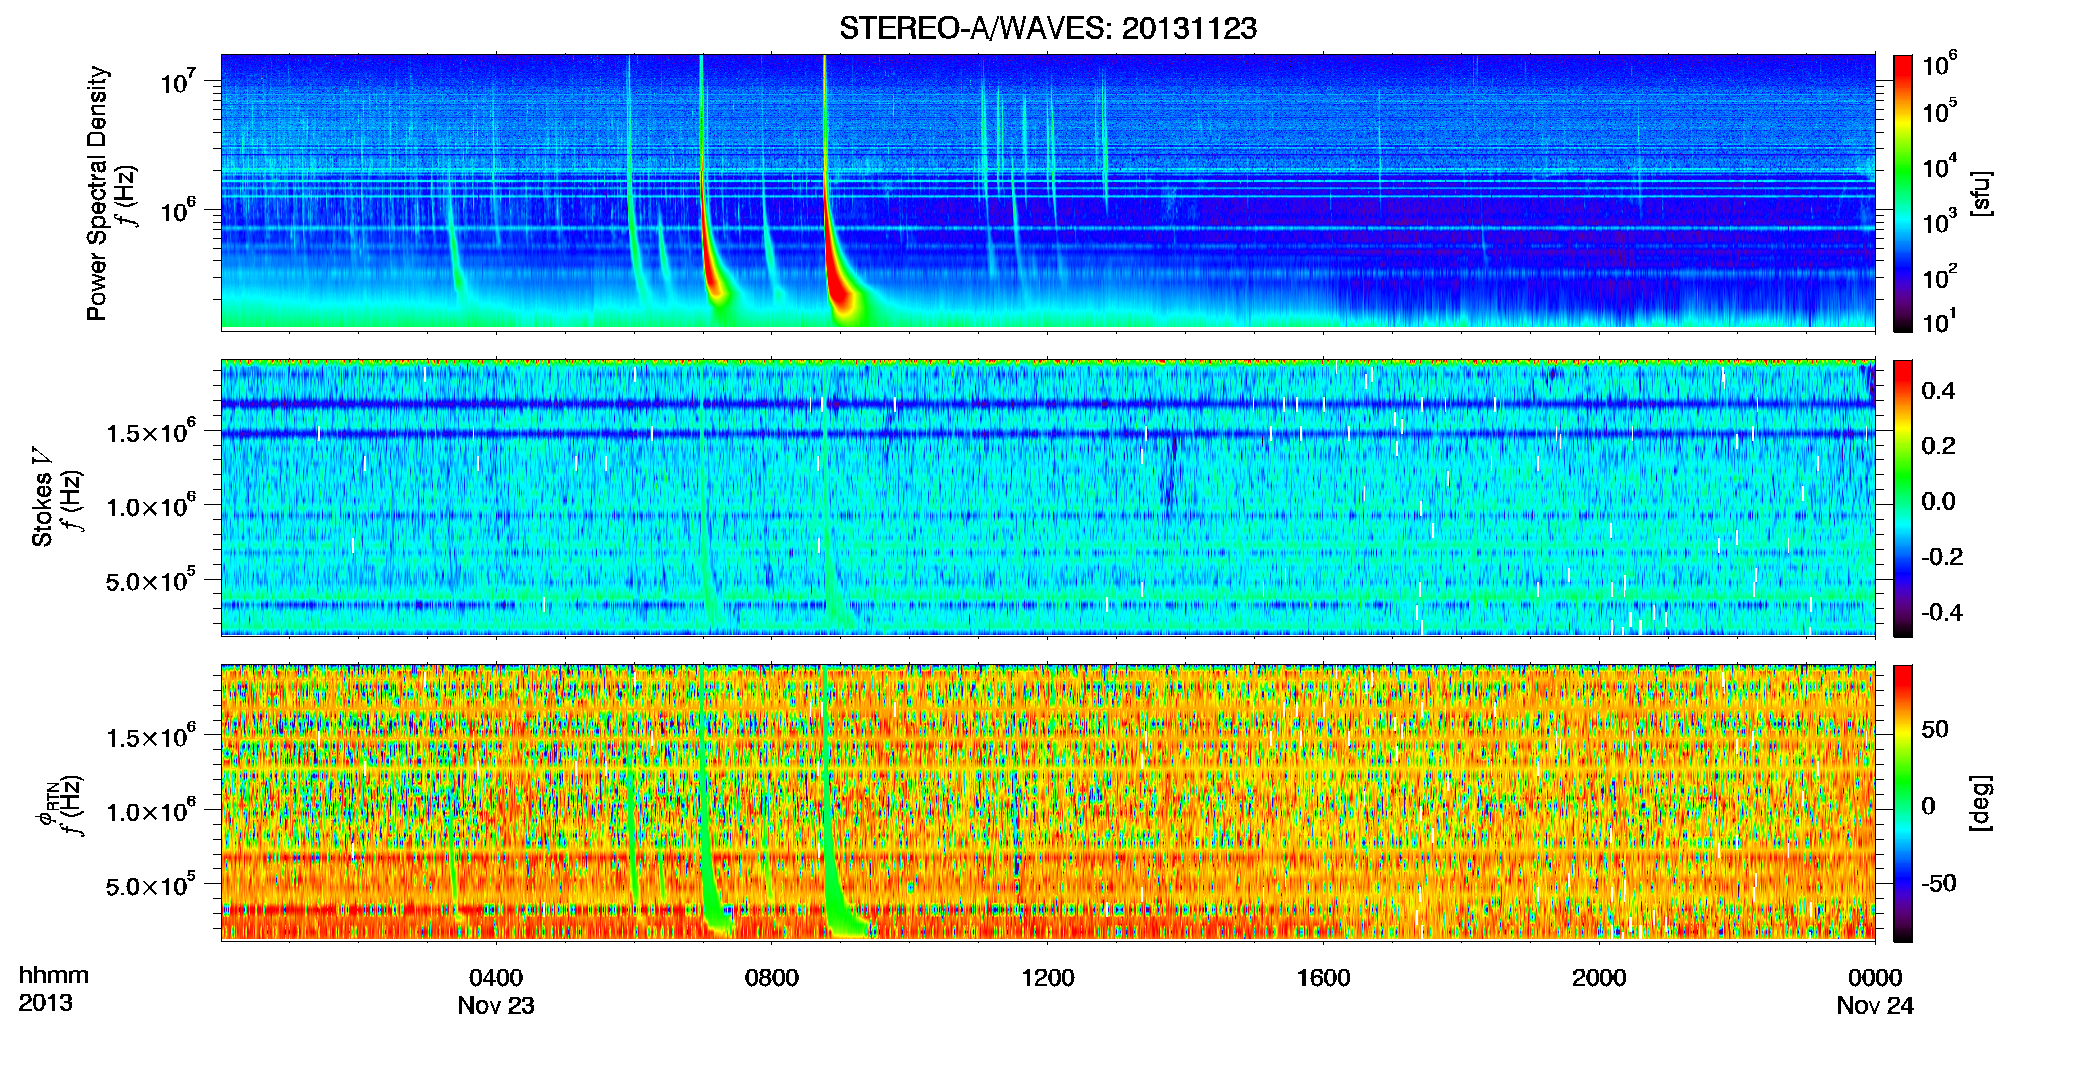Click the φRTN f (Hz) axis label
The image size is (2096, 1080).
[61, 805]
